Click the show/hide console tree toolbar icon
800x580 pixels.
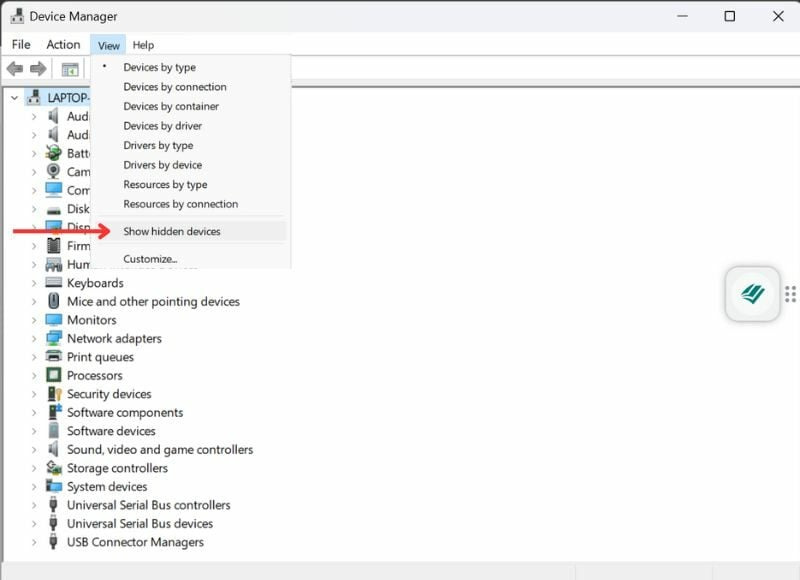tap(70, 69)
